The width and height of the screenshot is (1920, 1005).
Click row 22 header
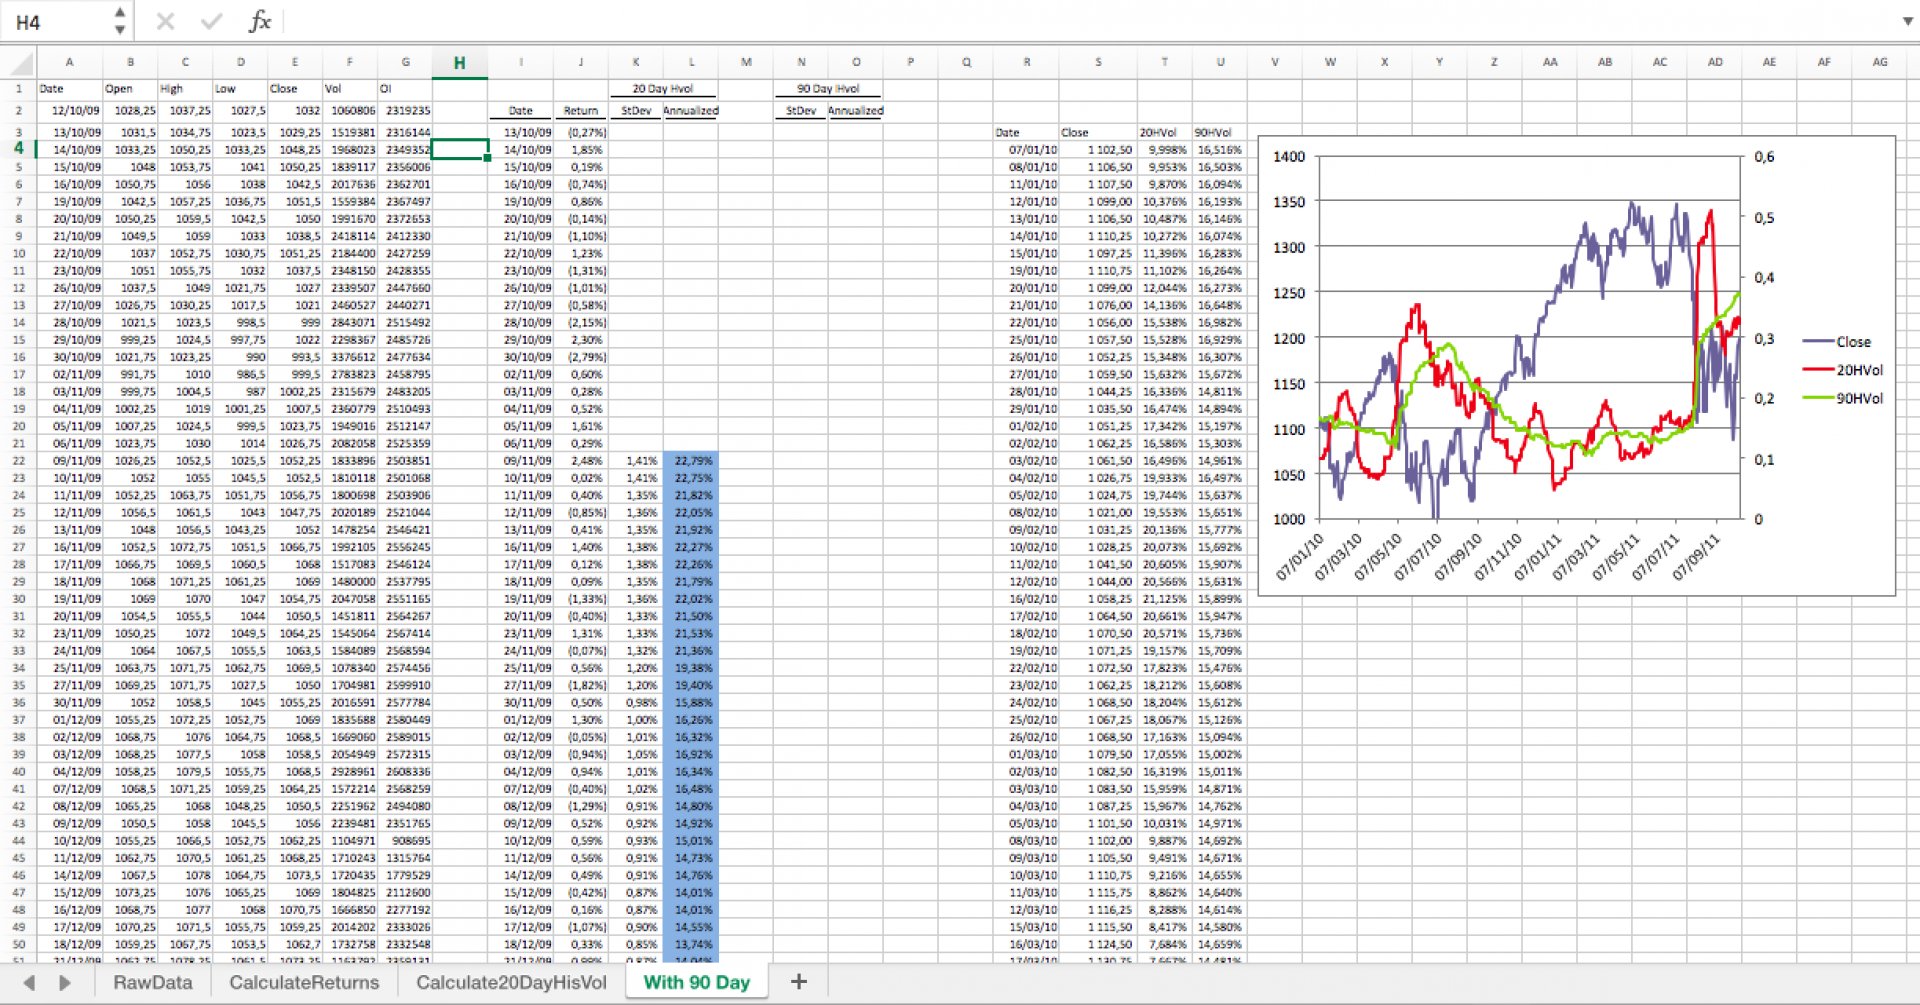(18, 461)
